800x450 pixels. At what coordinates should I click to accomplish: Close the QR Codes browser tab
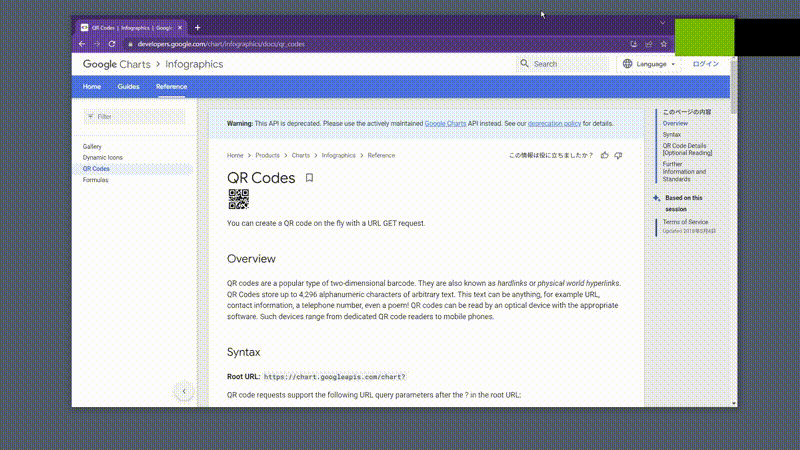point(180,28)
